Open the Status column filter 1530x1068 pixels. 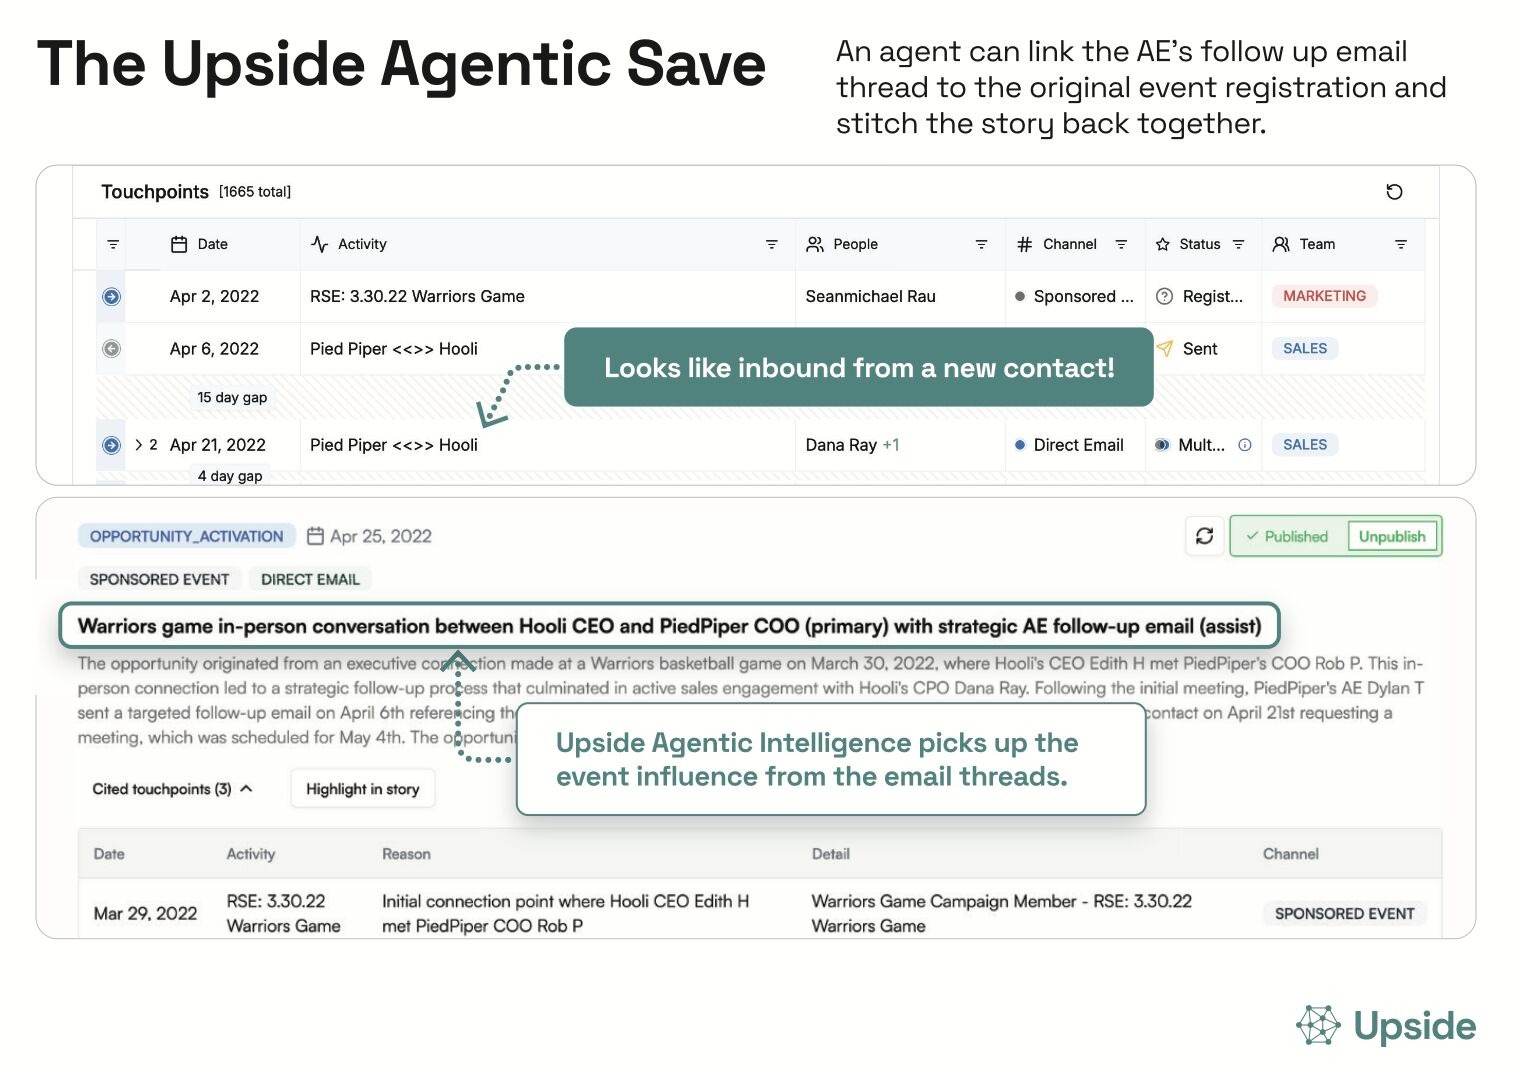(1238, 244)
